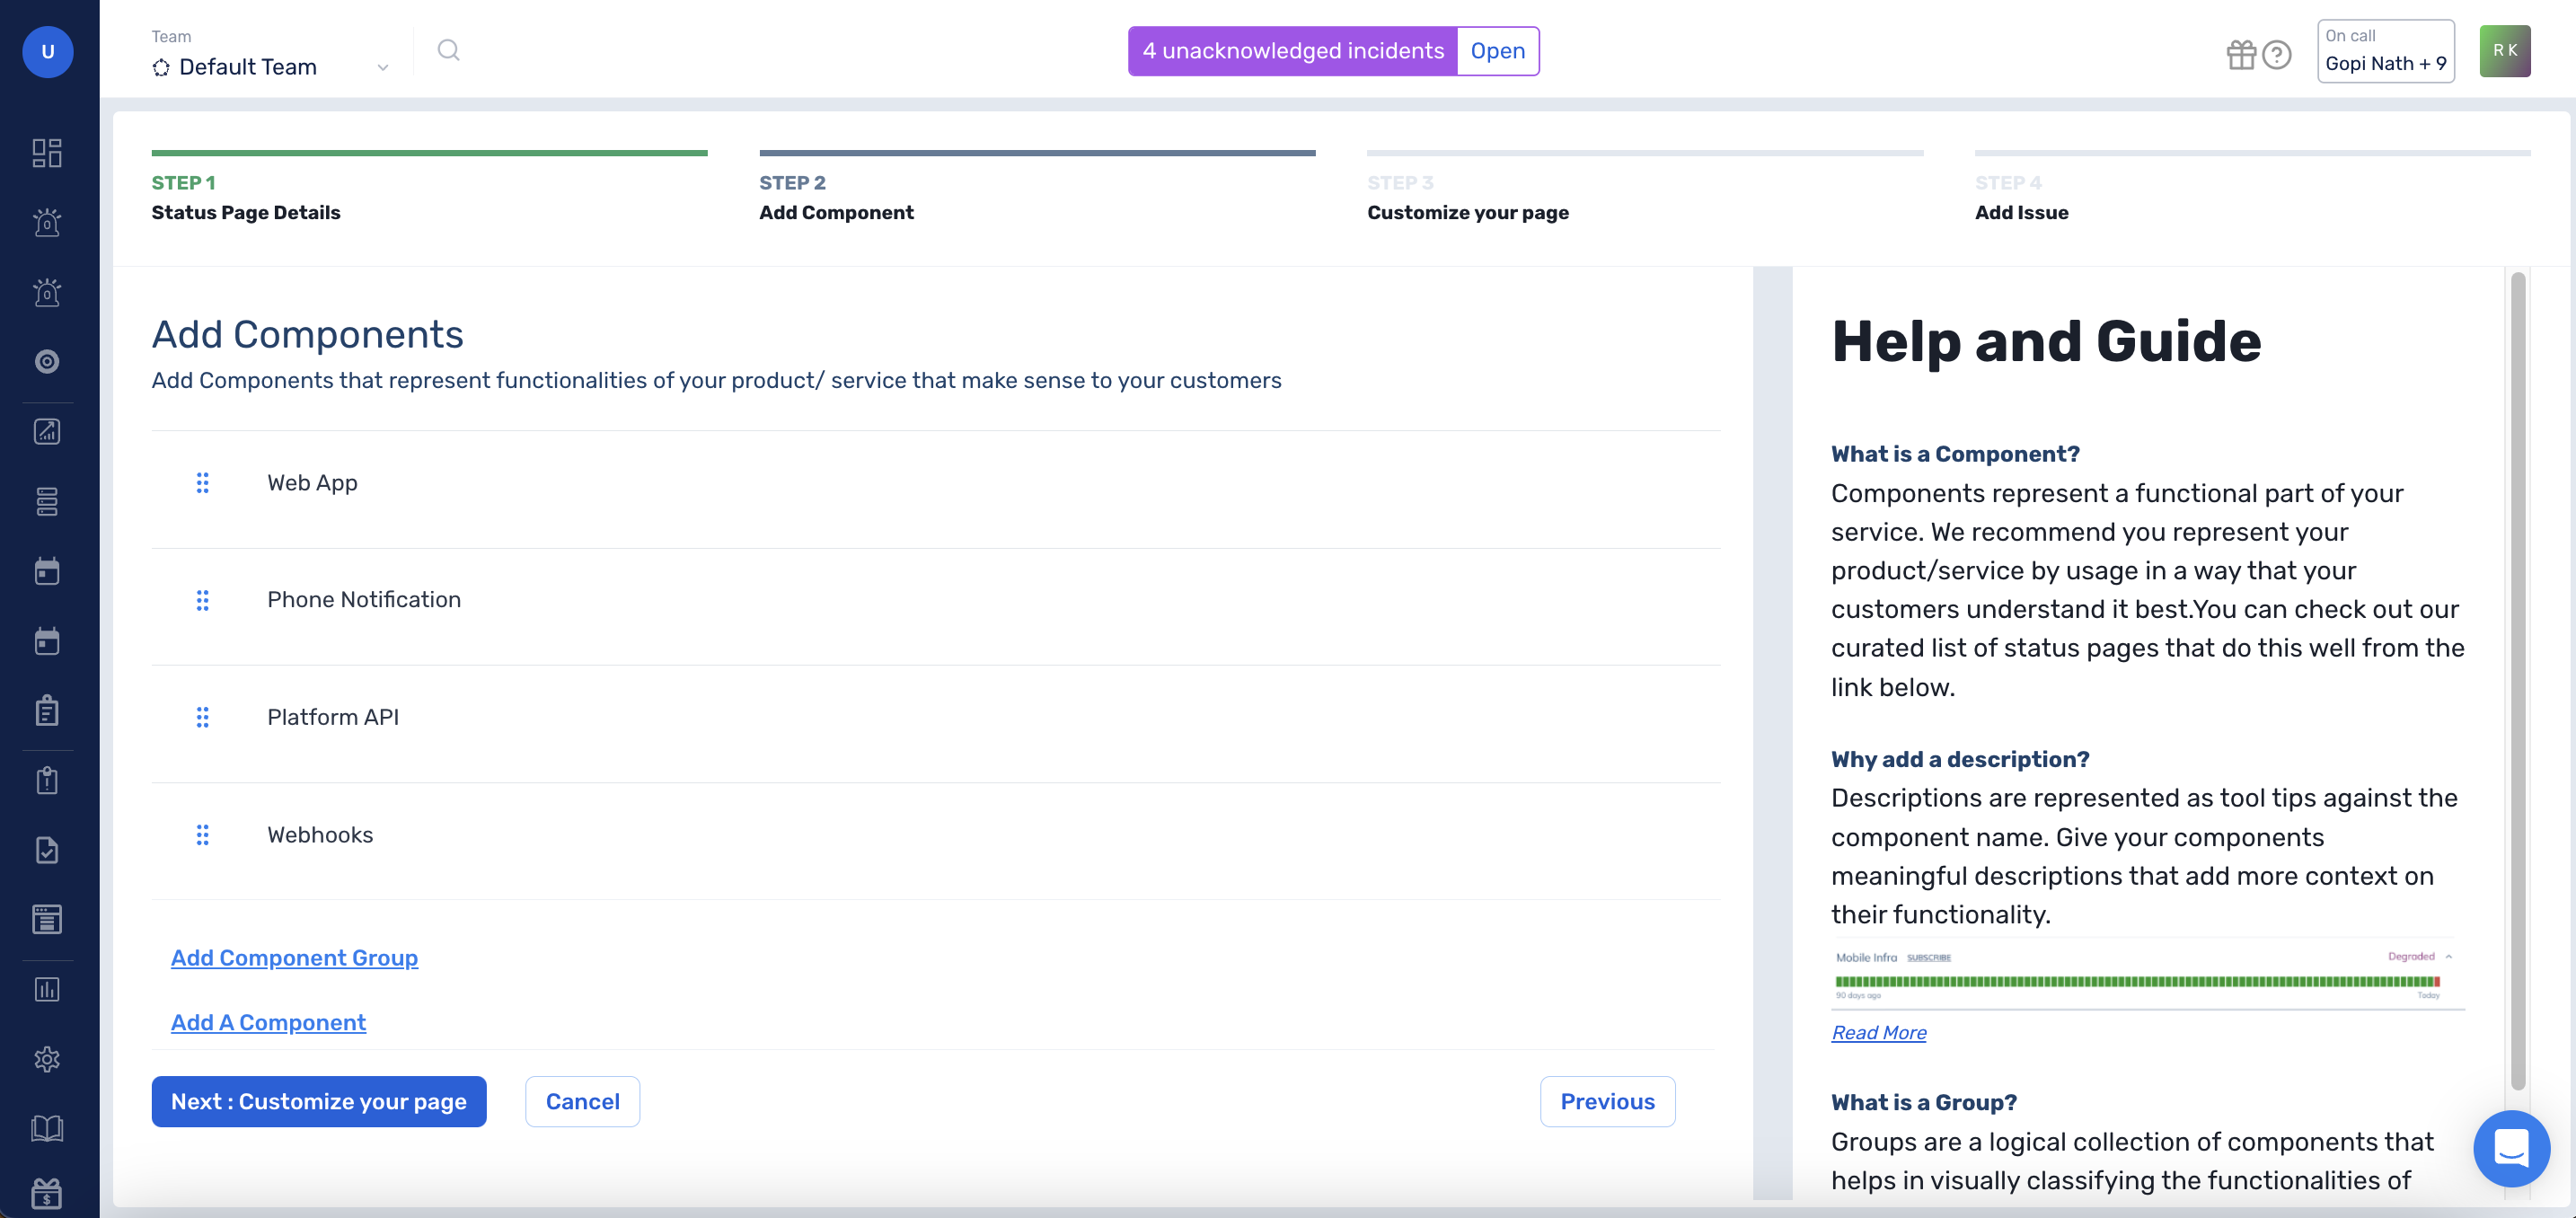Click Next : Customize your page button

[x=318, y=1101]
